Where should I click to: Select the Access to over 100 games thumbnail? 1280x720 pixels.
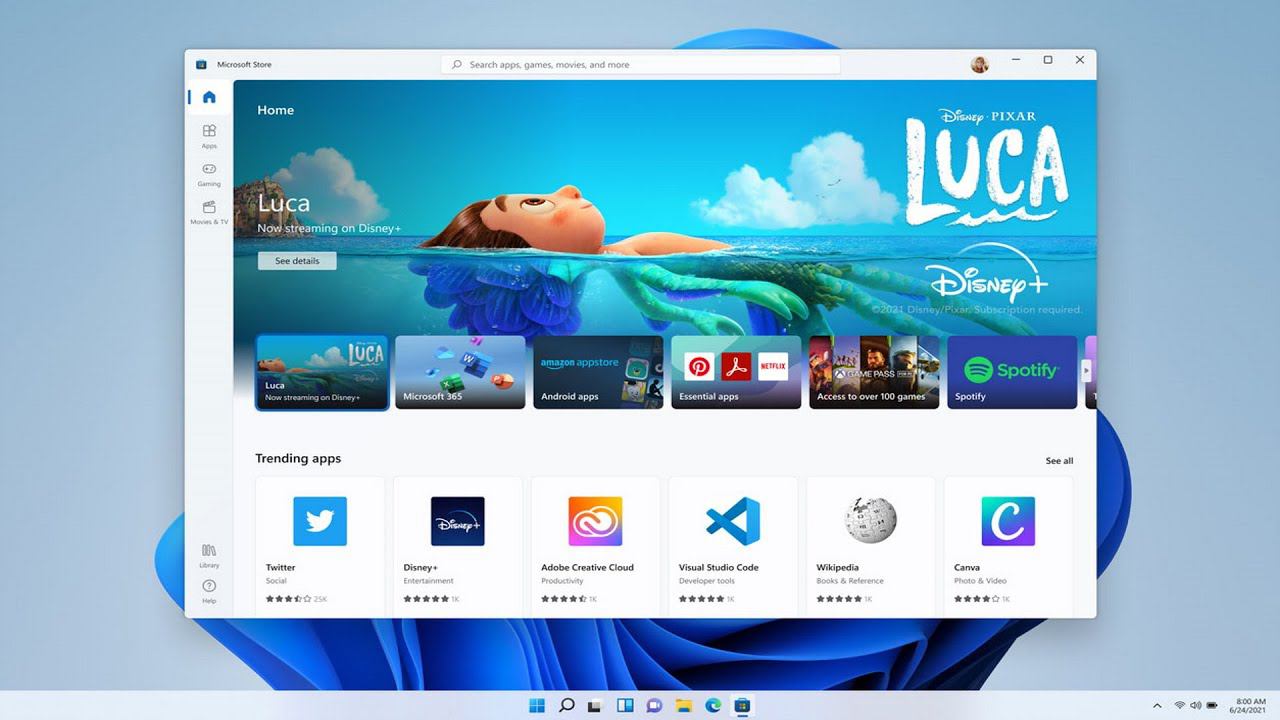tap(874, 372)
